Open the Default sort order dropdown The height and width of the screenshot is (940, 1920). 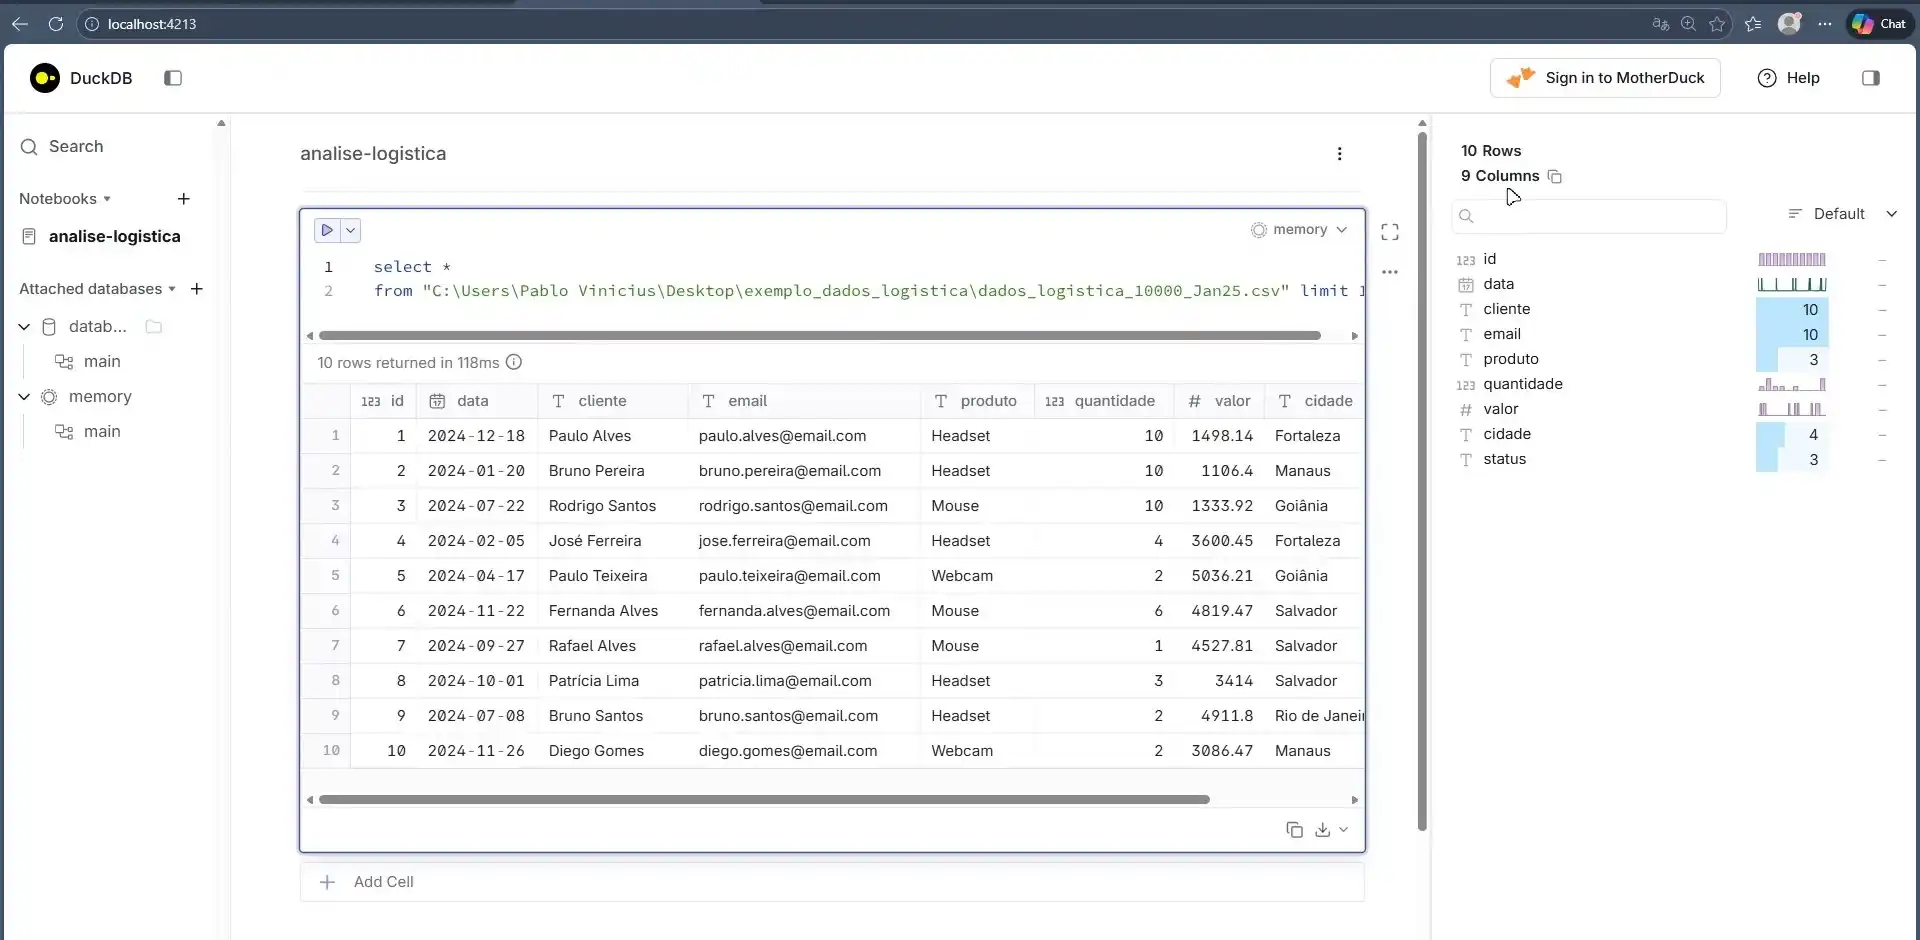[x=1842, y=214]
